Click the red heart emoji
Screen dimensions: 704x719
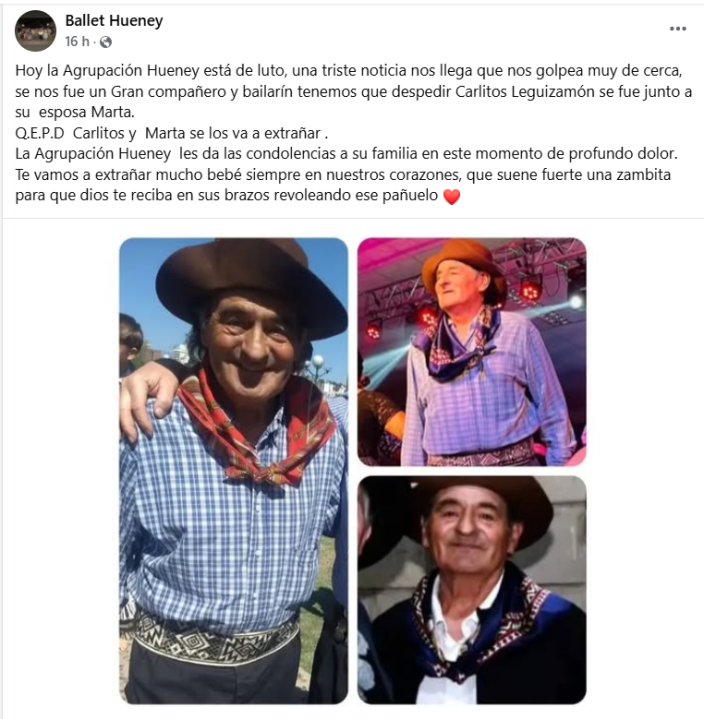coord(451,197)
